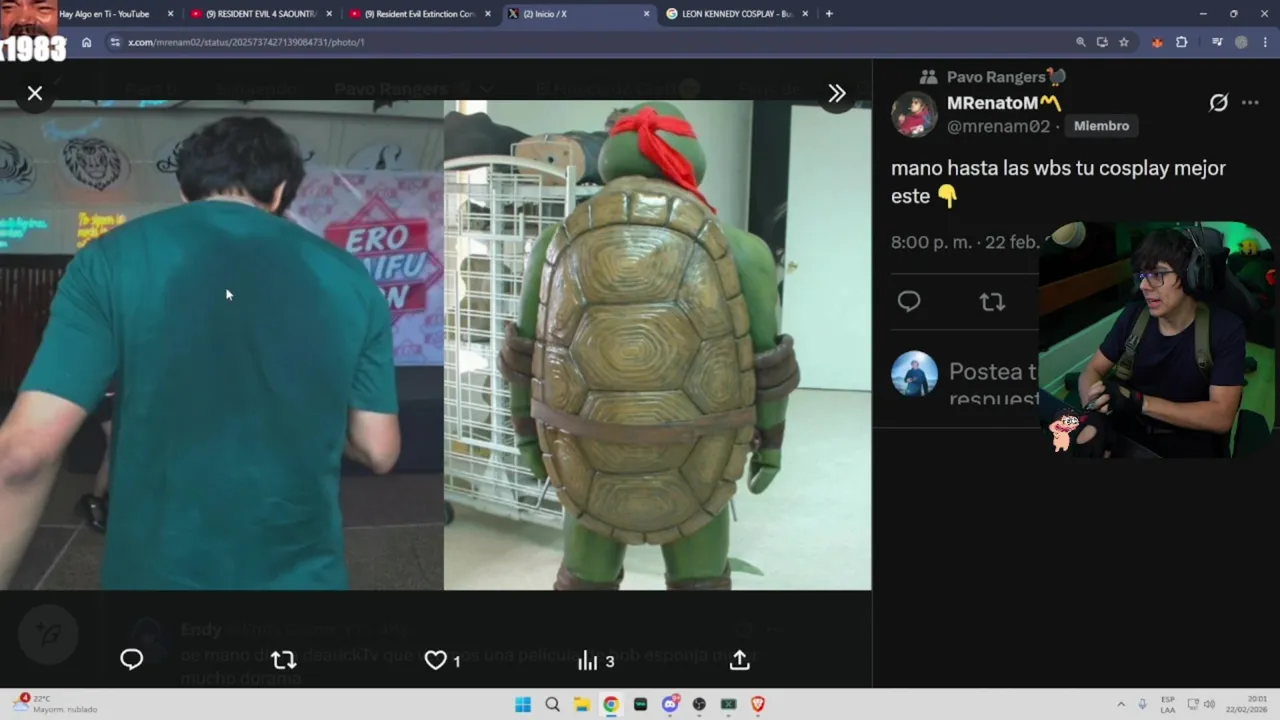Show hidden system tray icons

pos(1121,704)
